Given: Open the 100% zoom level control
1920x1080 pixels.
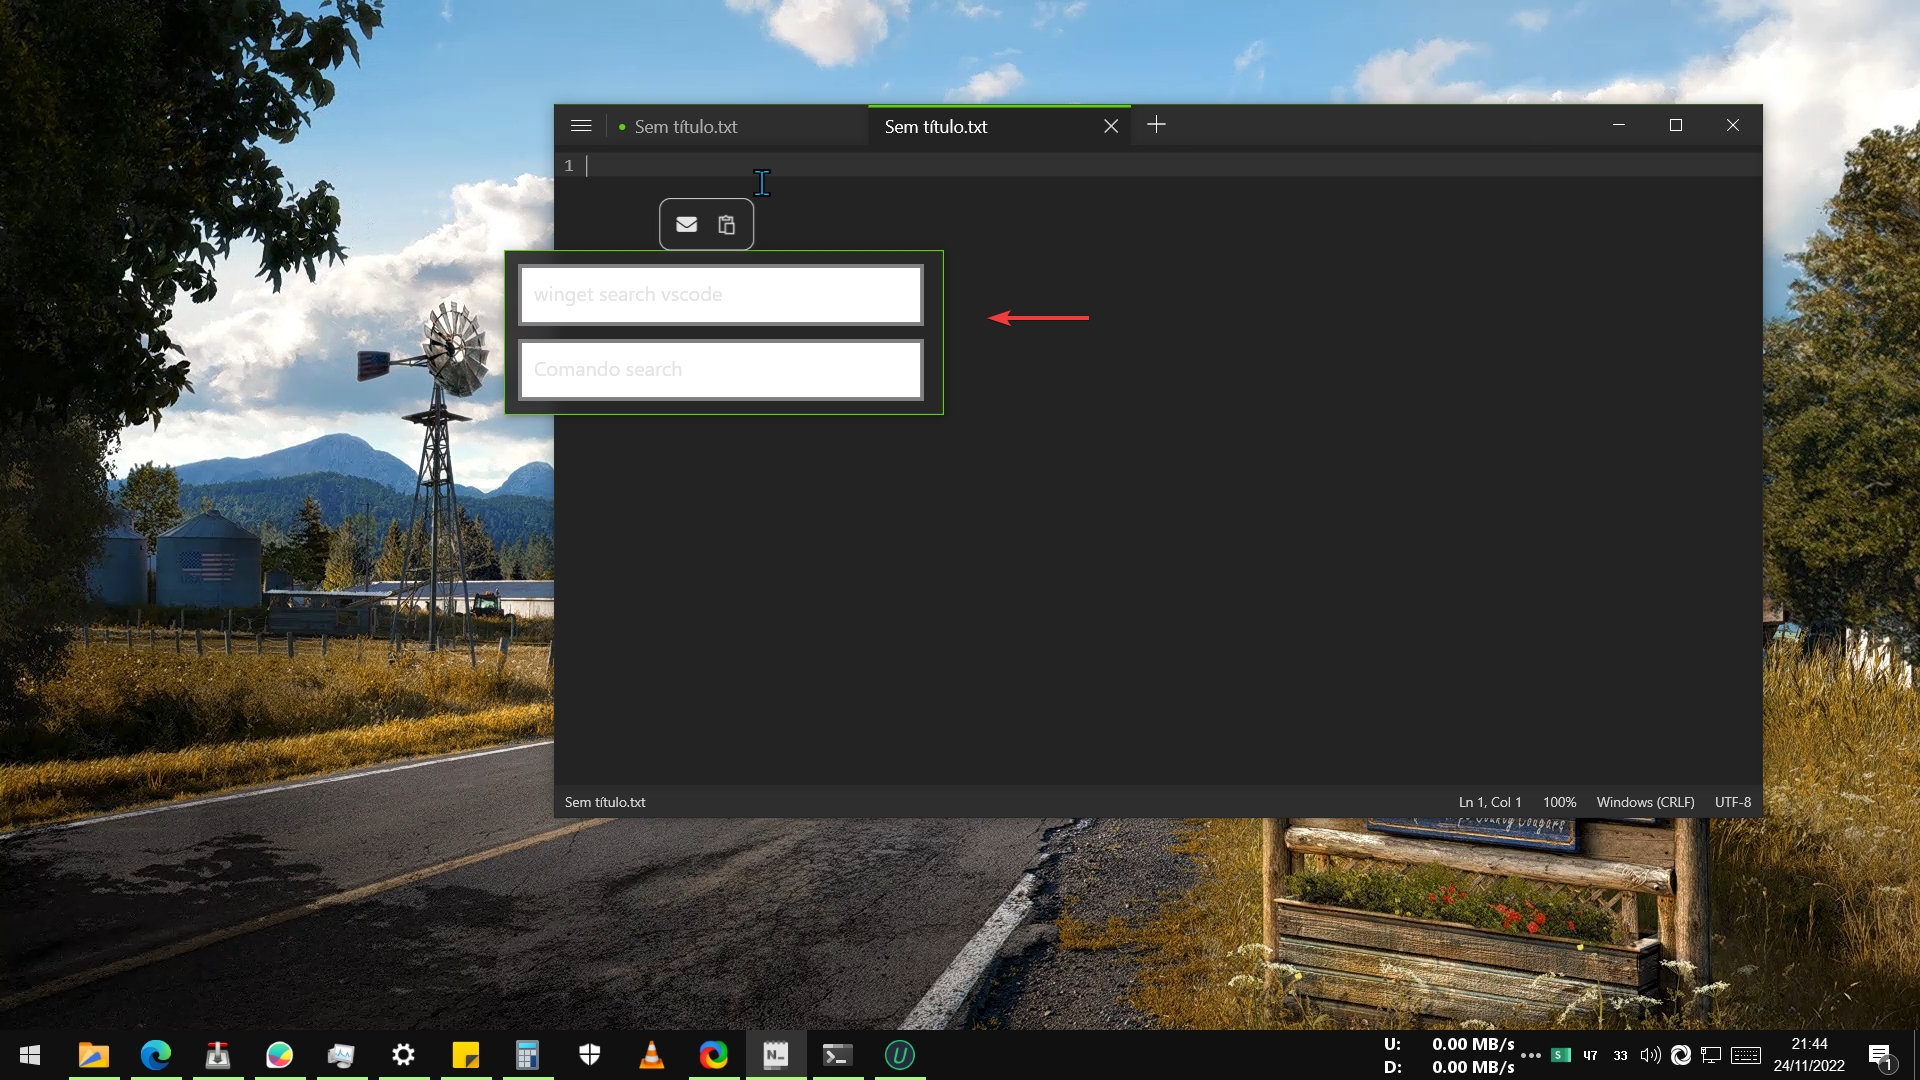Looking at the screenshot, I should pyautogui.click(x=1559, y=802).
